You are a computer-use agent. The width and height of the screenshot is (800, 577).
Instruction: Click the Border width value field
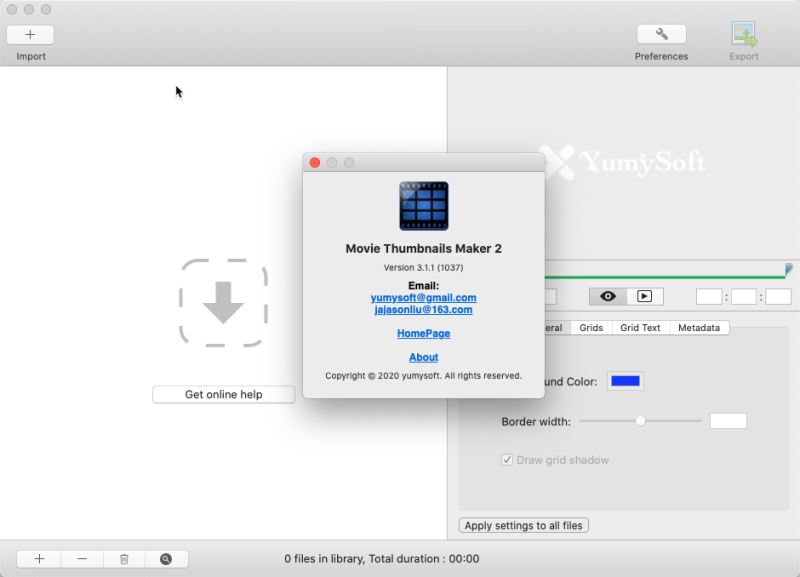point(728,421)
